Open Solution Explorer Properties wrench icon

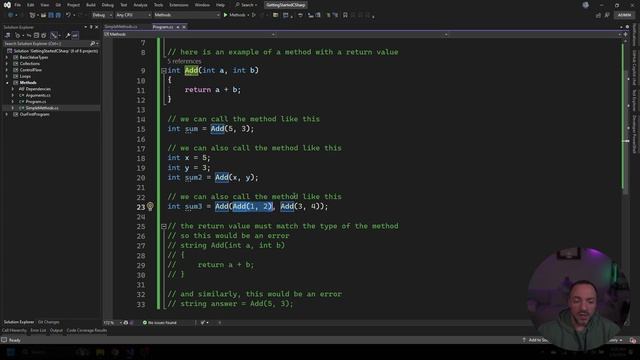click(67, 36)
